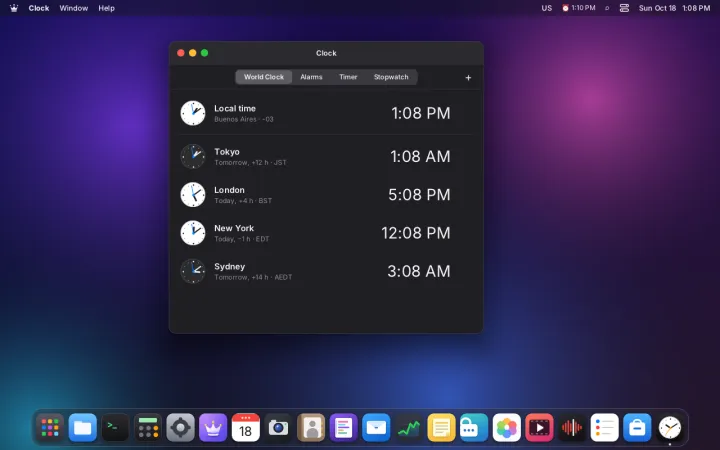Image resolution: width=720 pixels, height=450 pixels.
Task: Open the video player app in dock
Action: tap(539, 428)
